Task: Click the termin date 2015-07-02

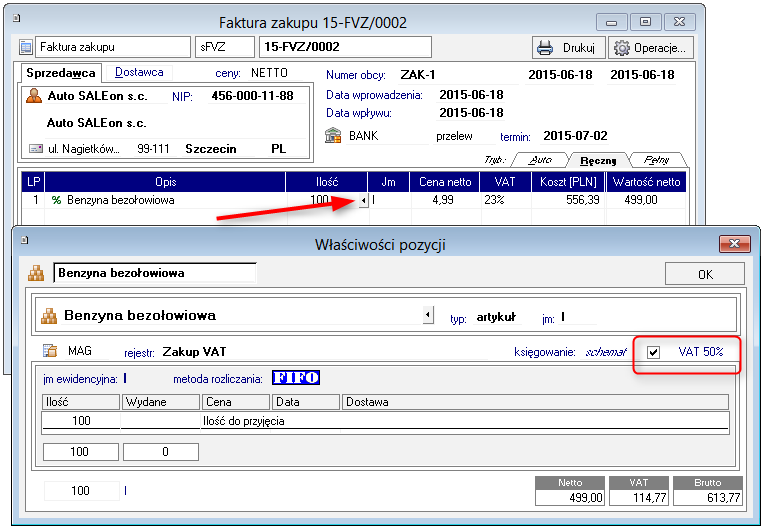Action: click(x=575, y=136)
